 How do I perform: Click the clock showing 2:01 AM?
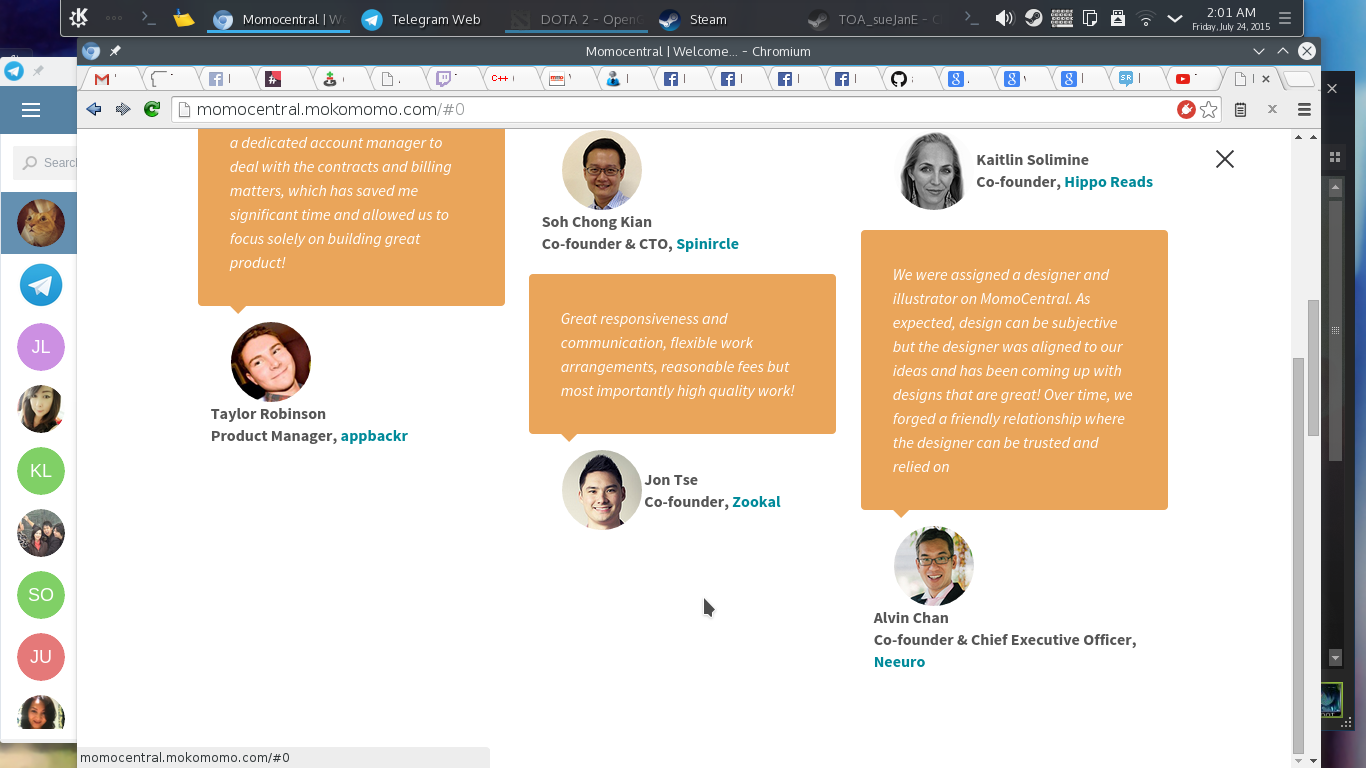[x=1230, y=18]
